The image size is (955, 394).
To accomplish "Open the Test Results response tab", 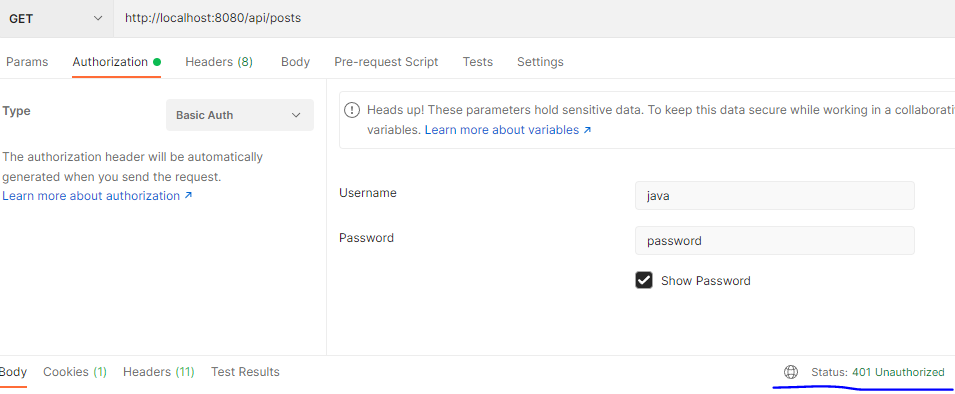I will pos(245,371).
